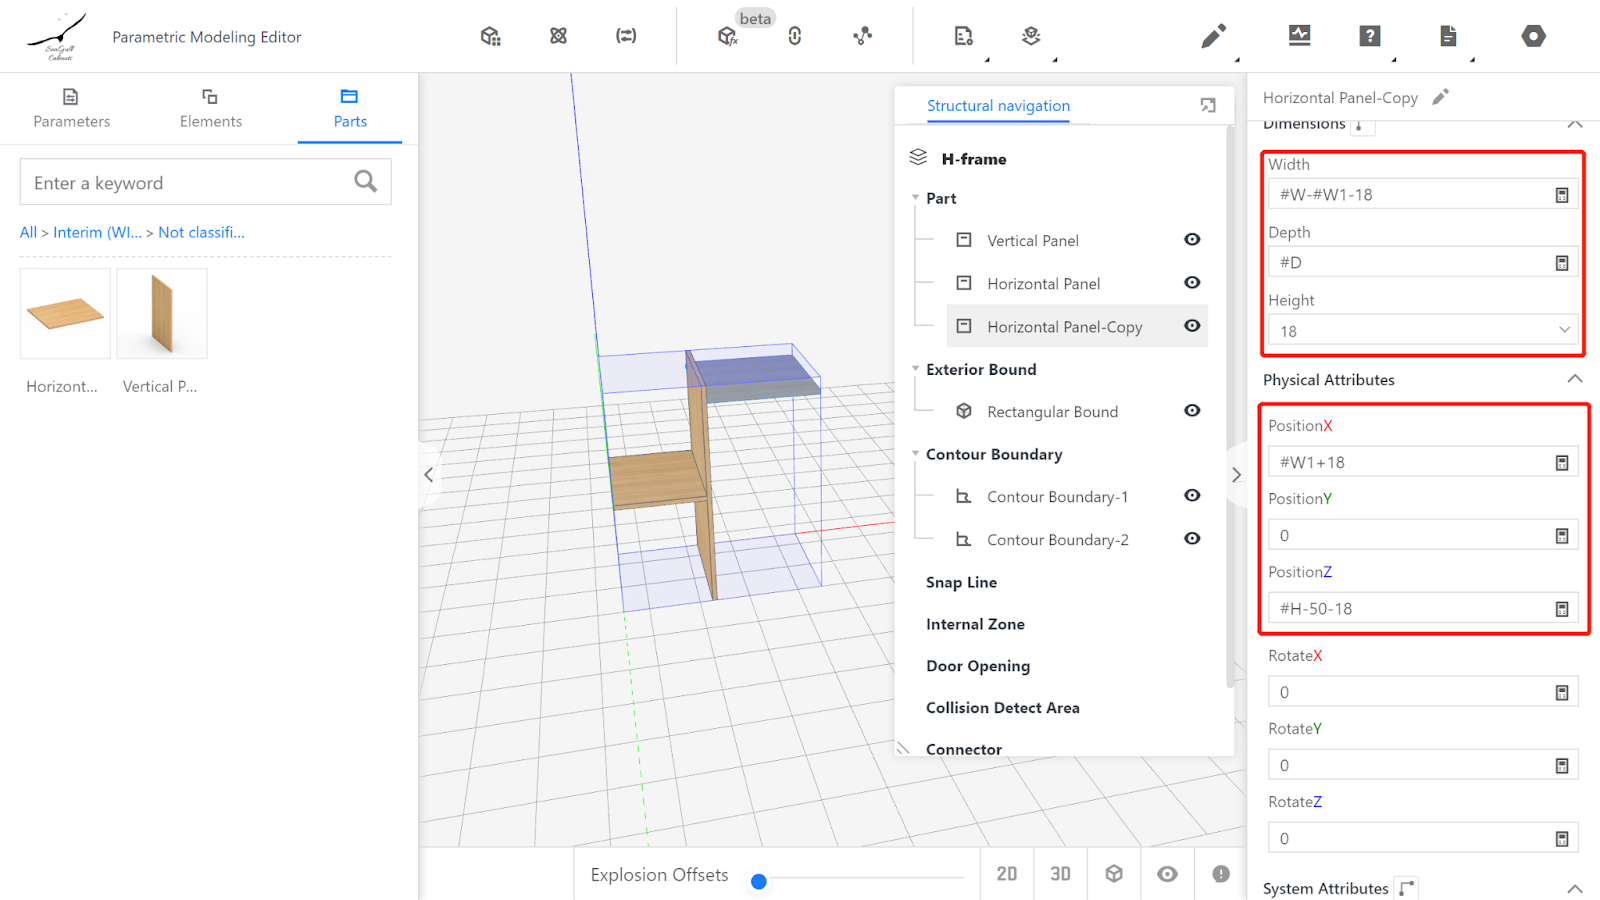Pop out the Structural navigation panel
Image resolution: width=1600 pixels, height=900 pixels.
pos(1208,105)
